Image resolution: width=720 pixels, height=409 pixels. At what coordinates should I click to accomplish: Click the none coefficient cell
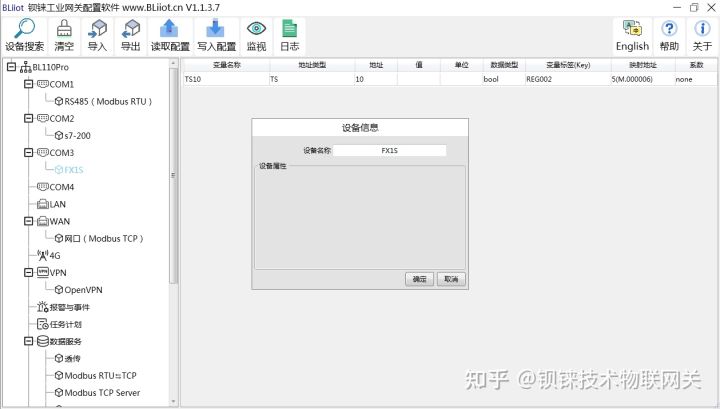click(x=696, y=79)
